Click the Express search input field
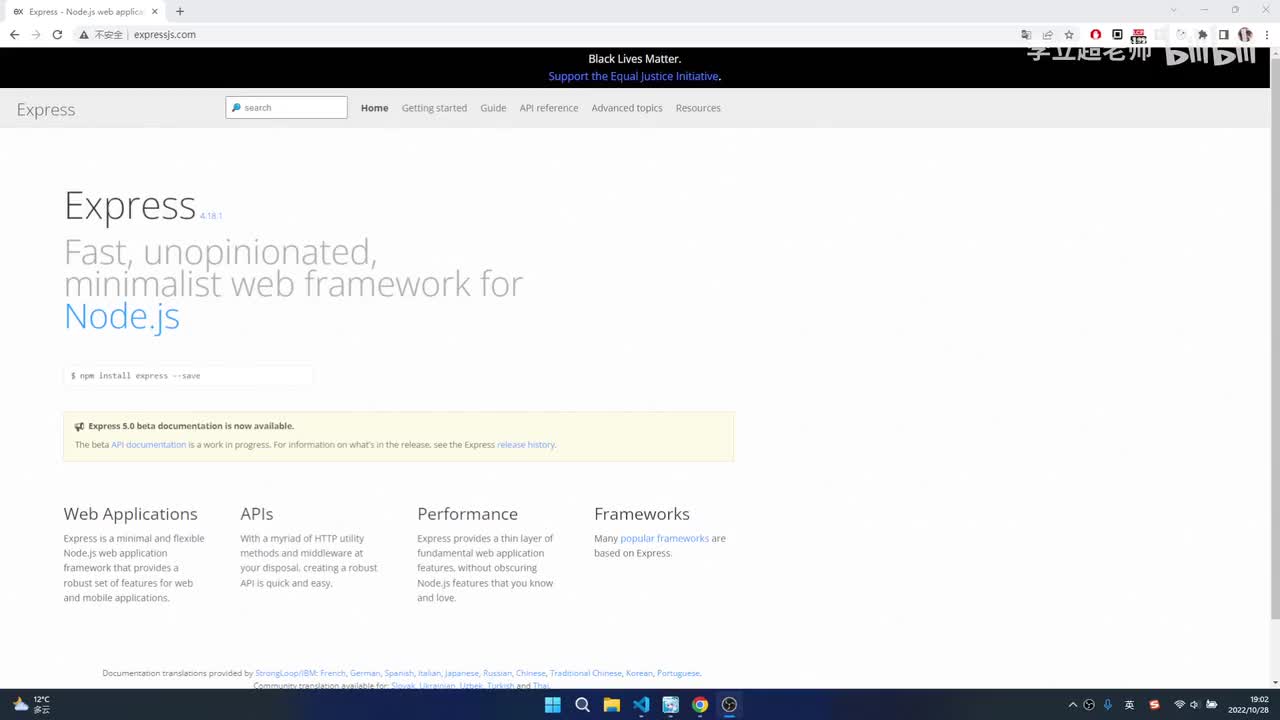This screenshot has height=720, width=1280. coord(287,108)
